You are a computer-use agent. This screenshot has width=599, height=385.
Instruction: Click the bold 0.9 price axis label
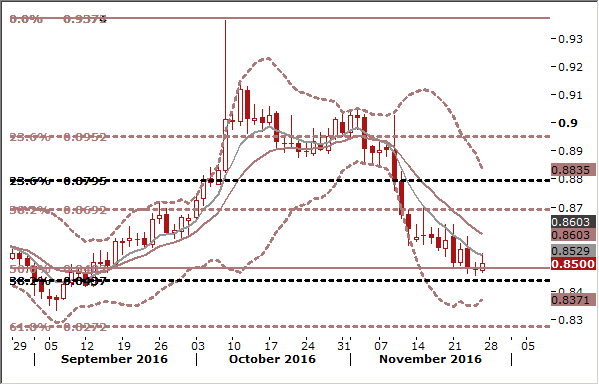coord(568,123)
